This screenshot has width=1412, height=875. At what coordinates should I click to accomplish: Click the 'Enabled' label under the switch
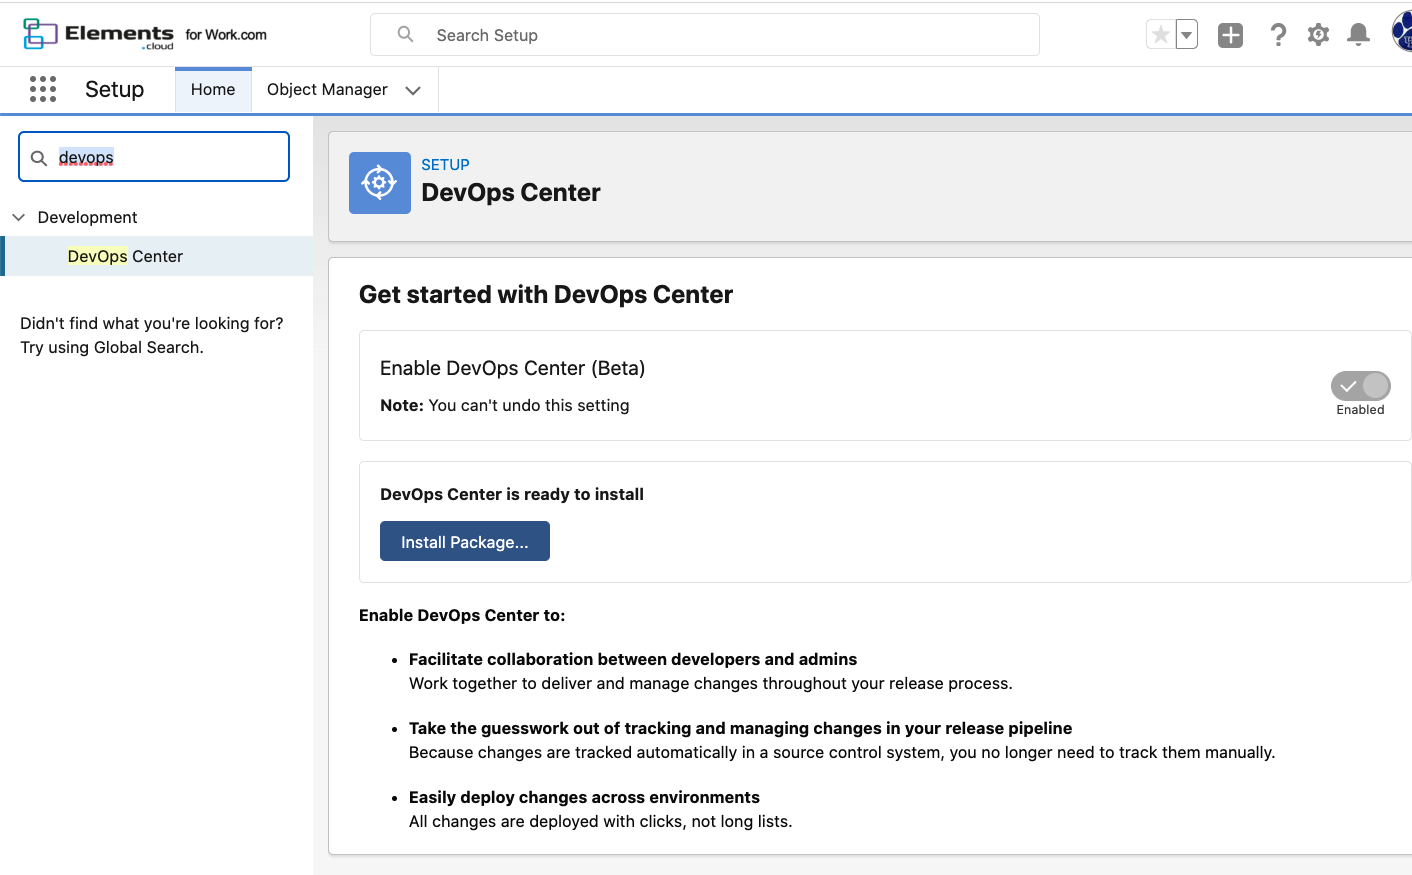click(1361, 410)
